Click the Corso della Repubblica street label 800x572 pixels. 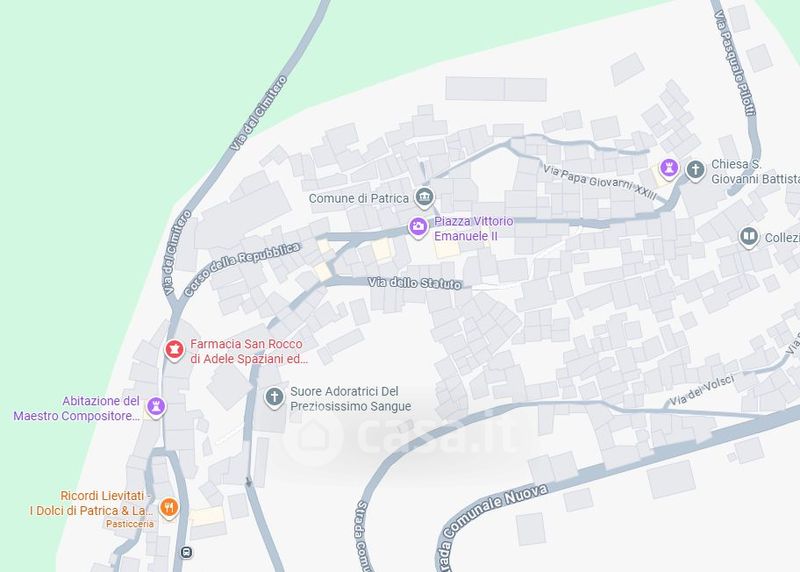[x=242, y=269]
